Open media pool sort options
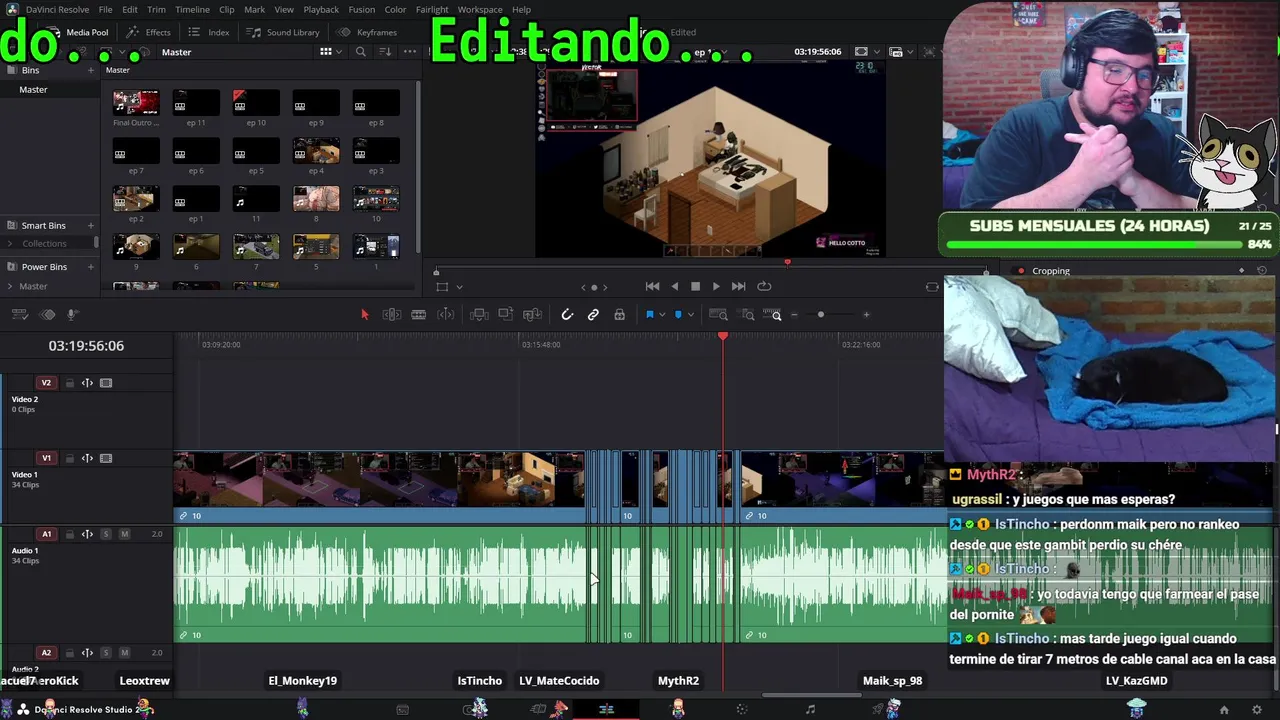Screen dimensions: 1280x720 pos(385,52)
